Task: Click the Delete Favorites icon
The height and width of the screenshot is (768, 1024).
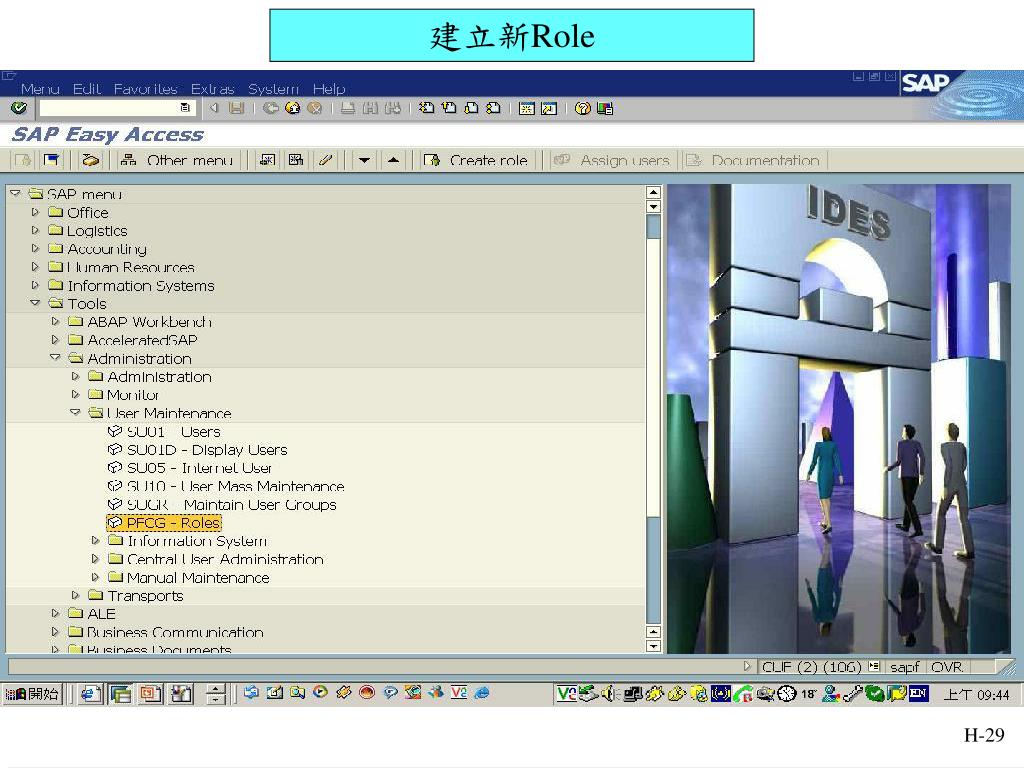Action: 296,160
